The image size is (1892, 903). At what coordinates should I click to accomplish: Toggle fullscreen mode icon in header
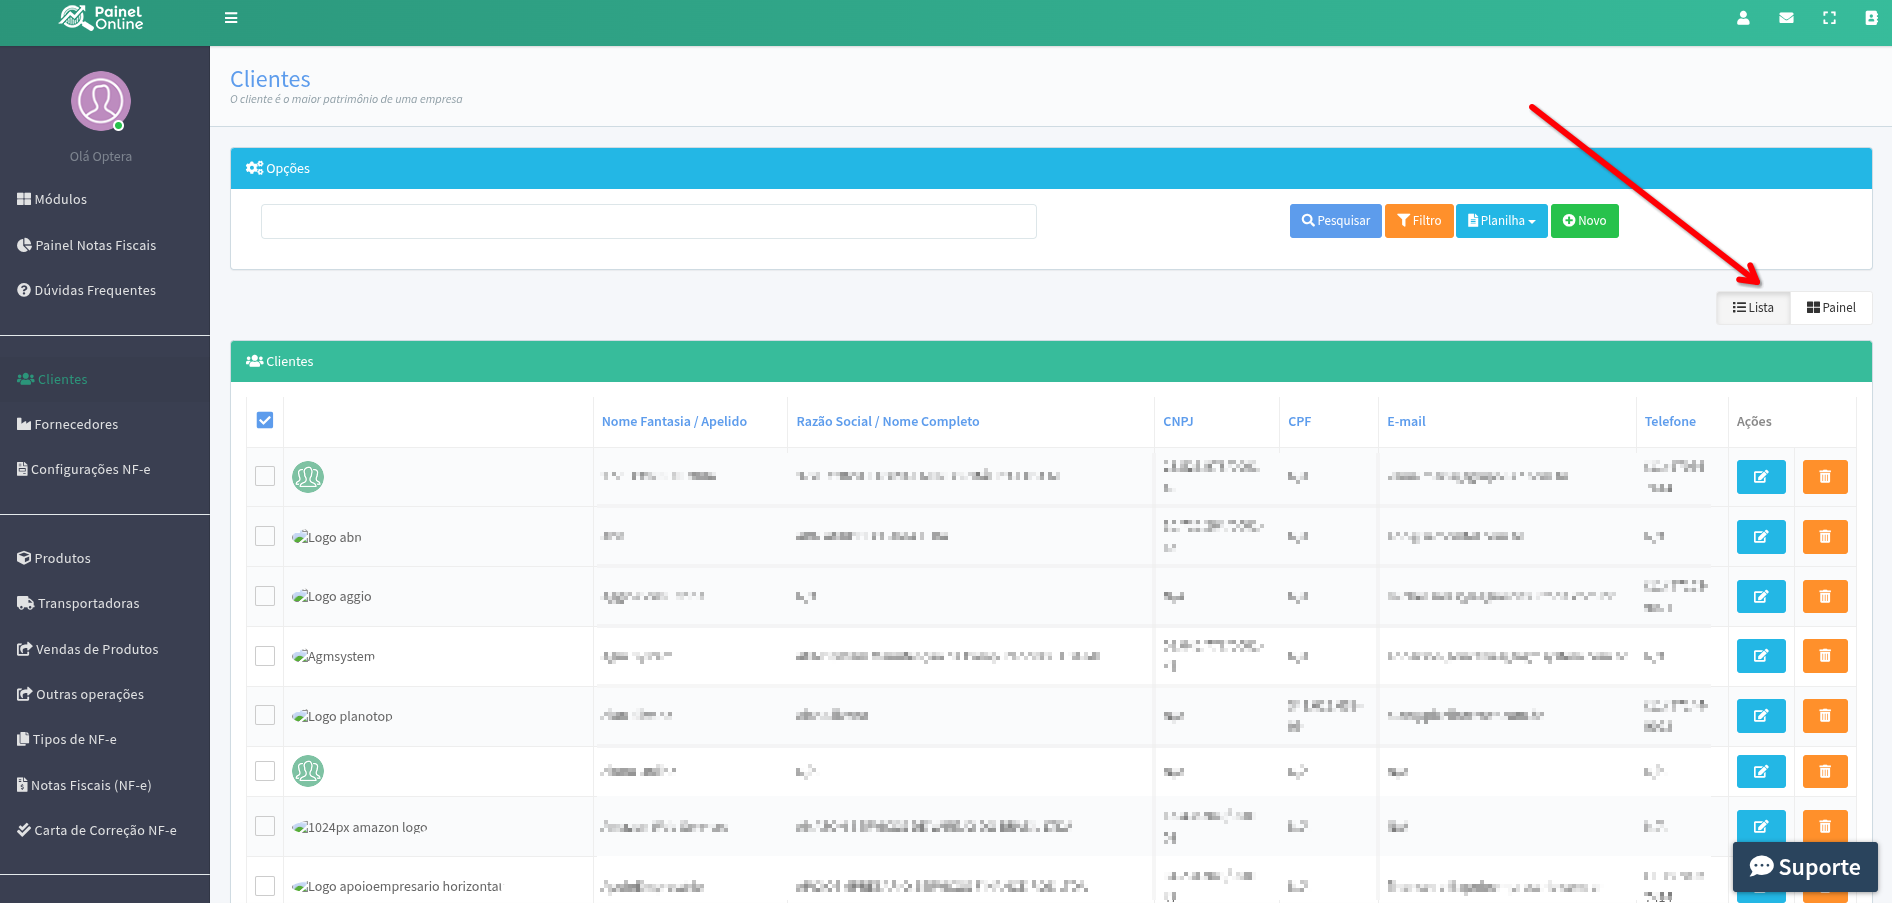(1829, 18)
